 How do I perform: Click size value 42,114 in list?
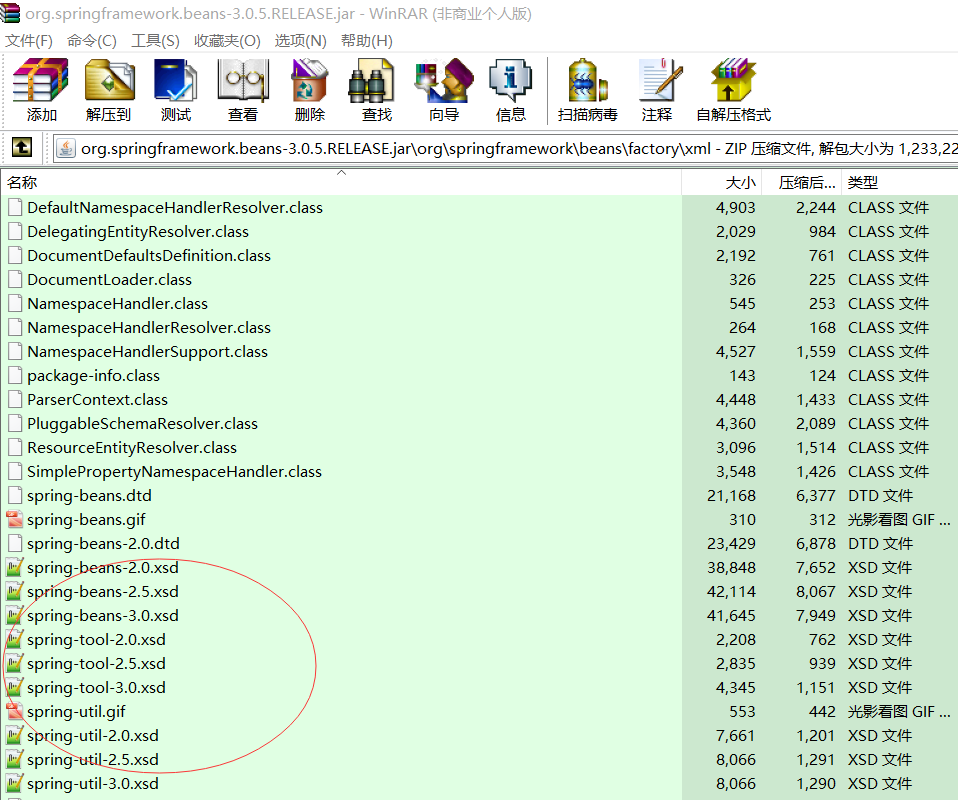point(731,592)
